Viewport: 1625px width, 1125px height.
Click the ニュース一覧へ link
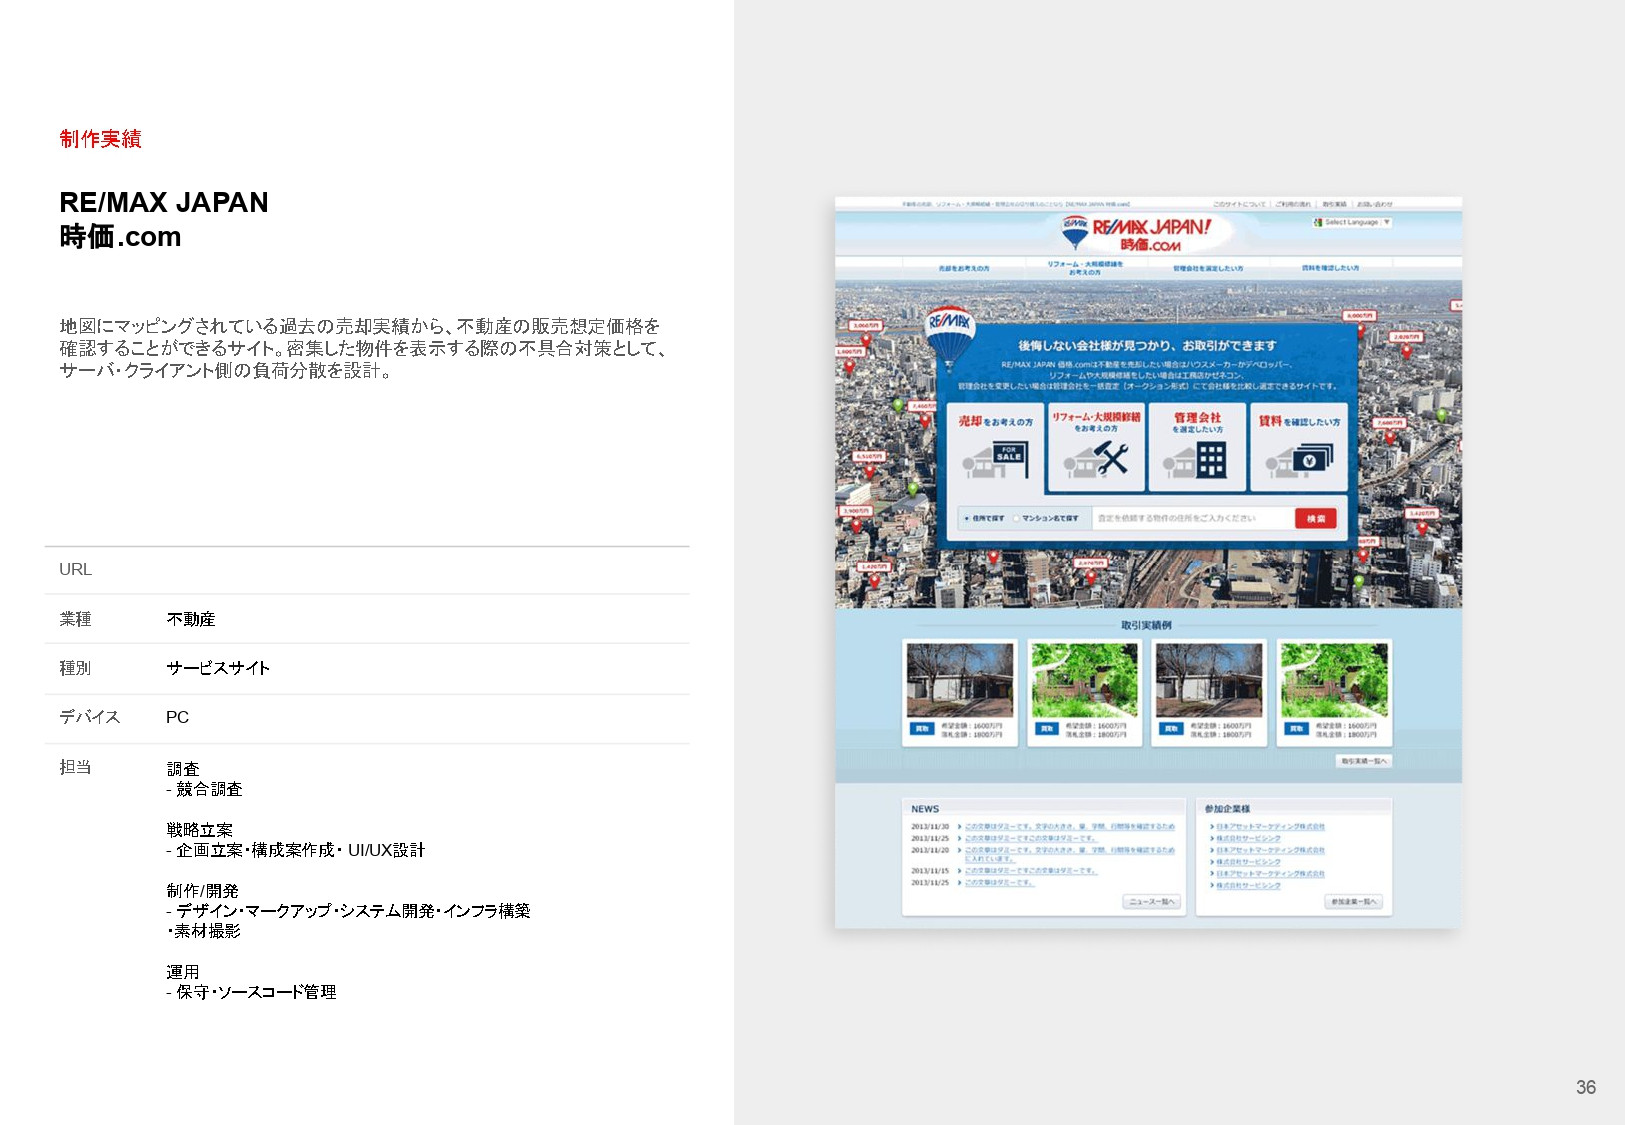(x=1153, y=901)
